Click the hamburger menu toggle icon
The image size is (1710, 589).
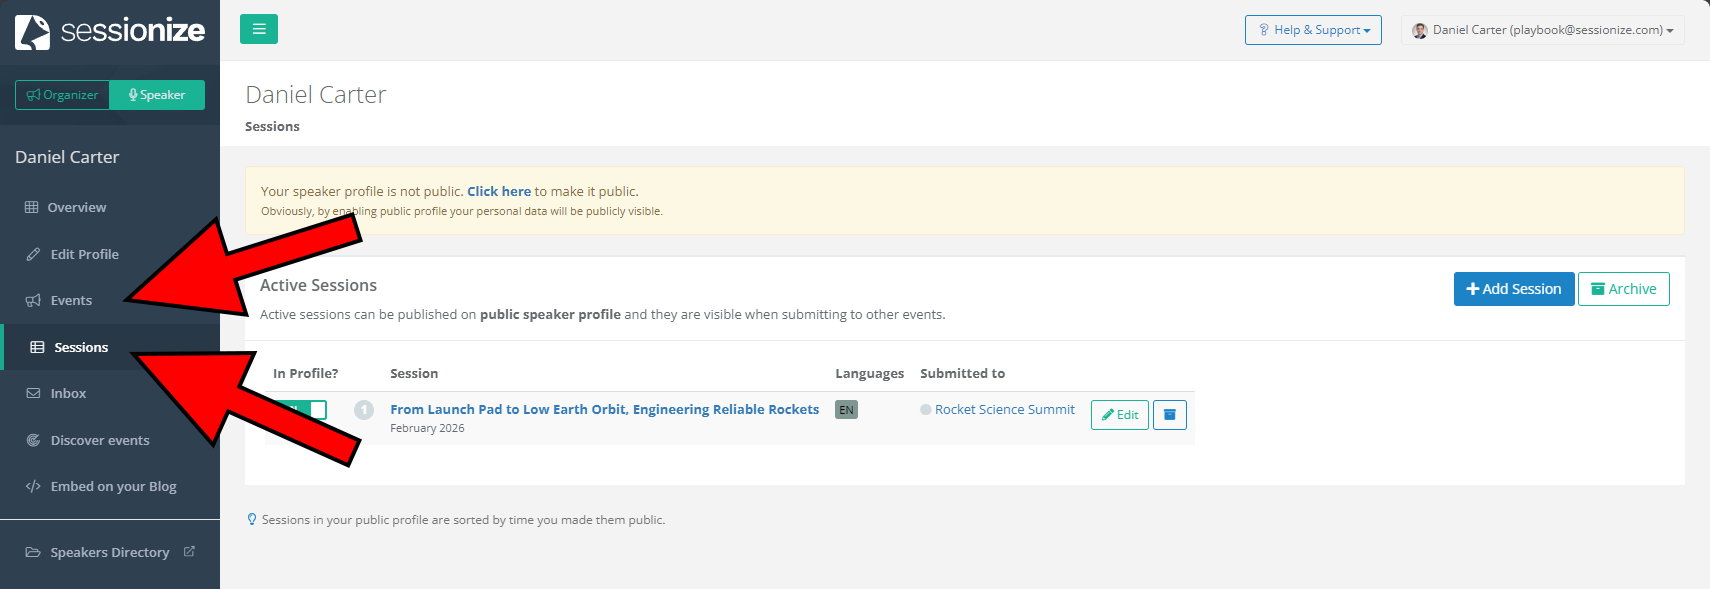pos(258,29)
